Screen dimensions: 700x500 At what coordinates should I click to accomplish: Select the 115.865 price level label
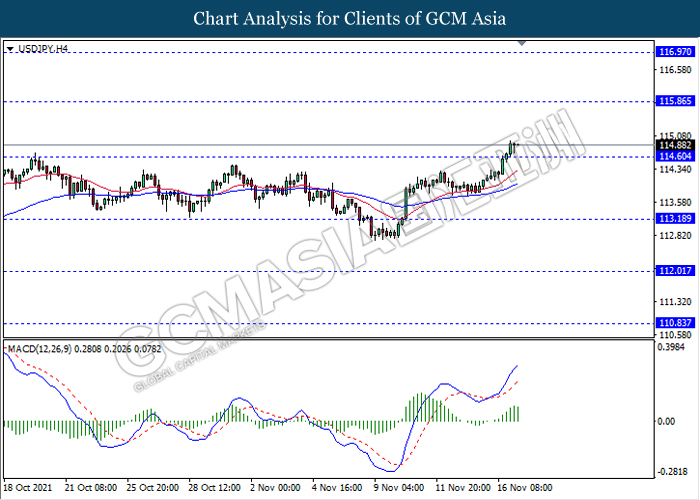675,101
